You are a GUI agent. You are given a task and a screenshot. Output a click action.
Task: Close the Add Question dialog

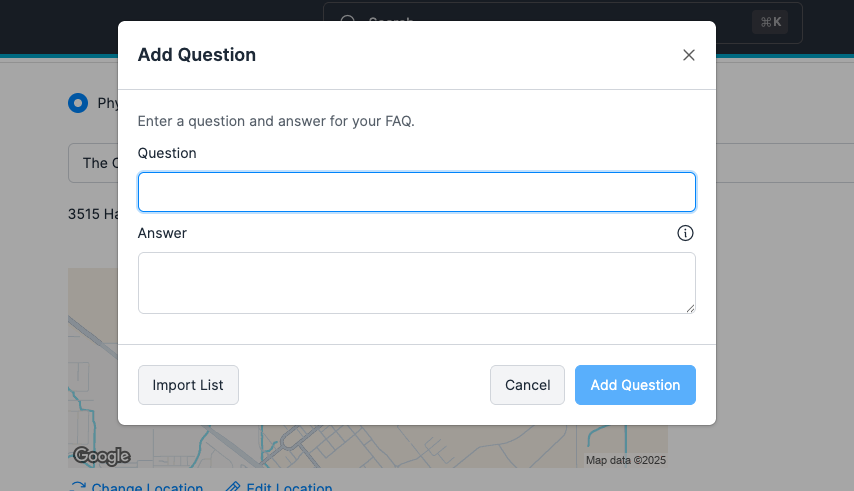pos(688,56)
